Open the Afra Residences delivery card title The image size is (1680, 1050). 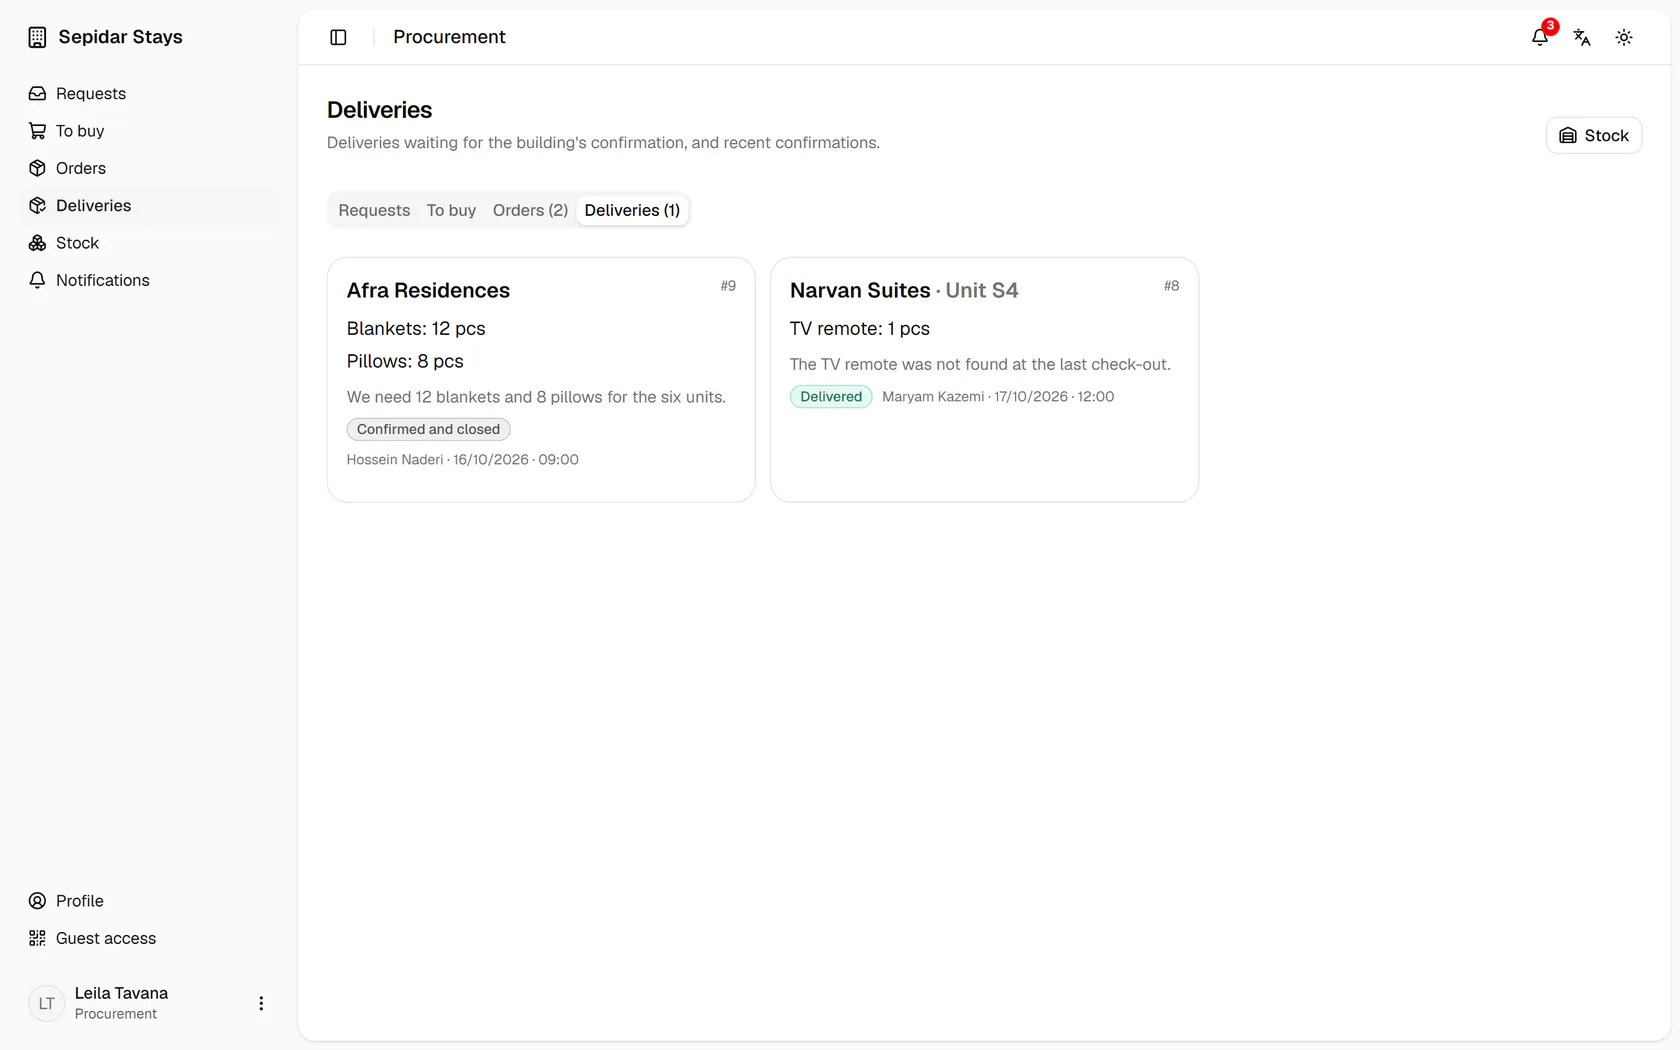(x=428, y=290)
